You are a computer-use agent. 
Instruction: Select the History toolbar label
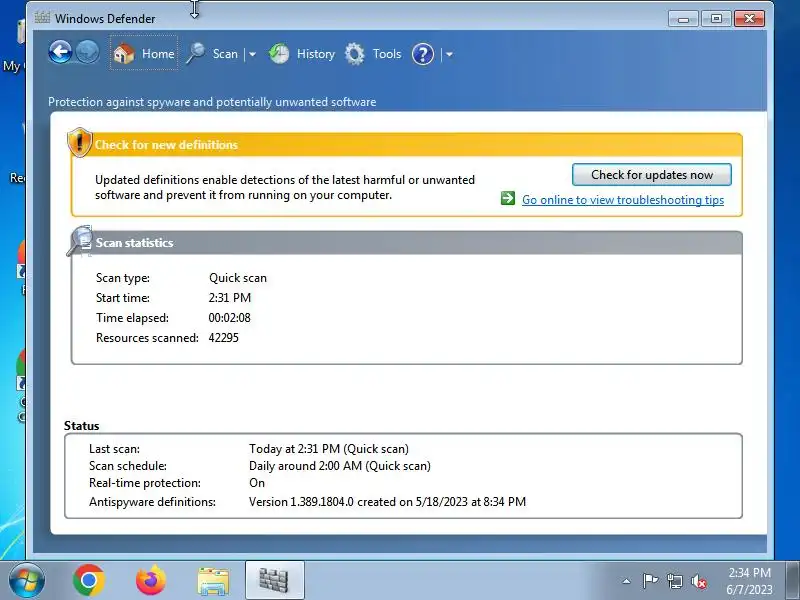coord(316,54)
